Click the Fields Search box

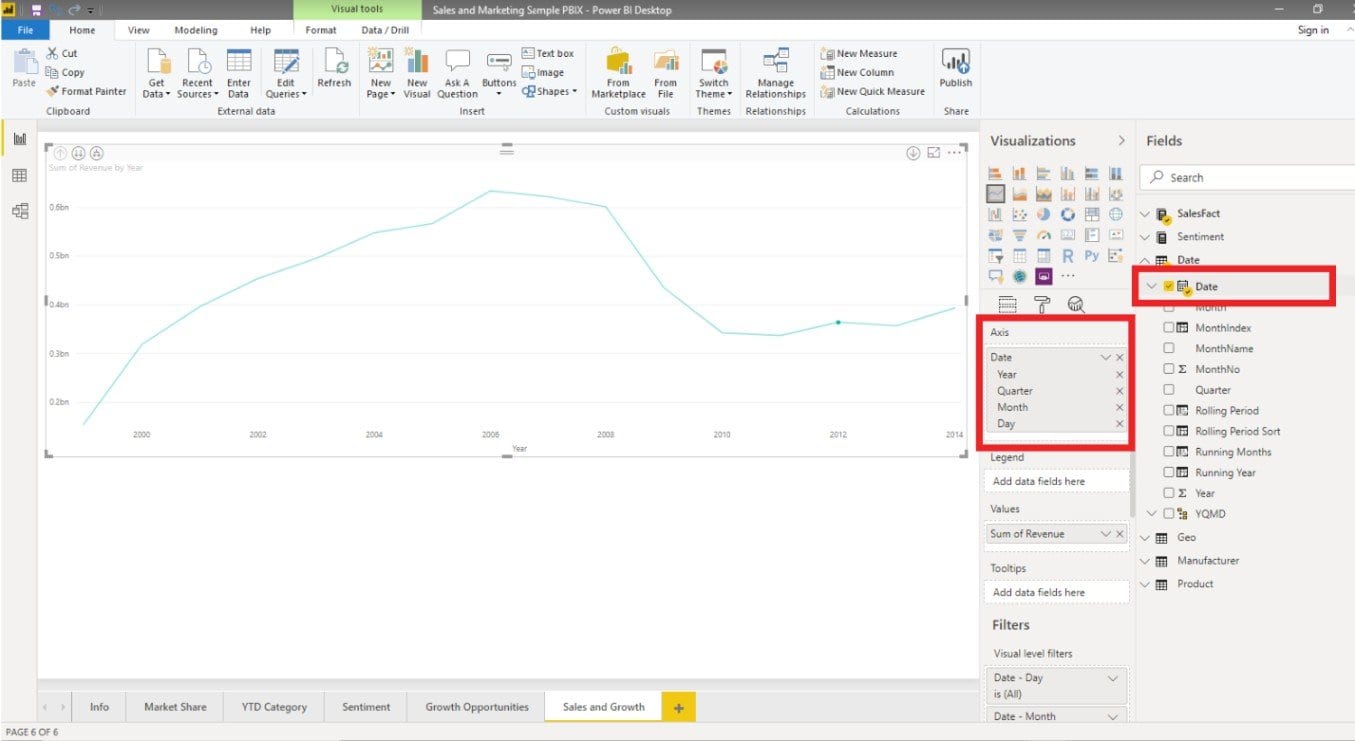point(1248,177)
